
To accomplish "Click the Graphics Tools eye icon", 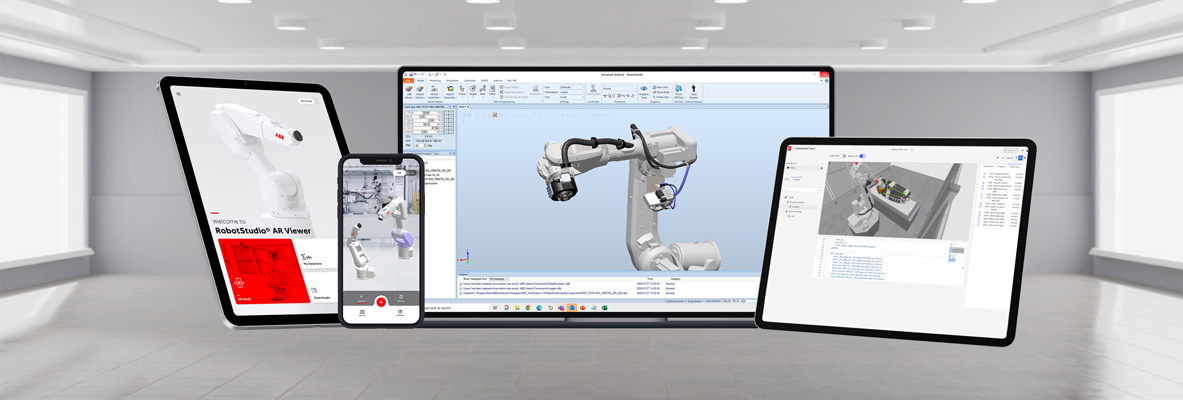I will 644,91.
